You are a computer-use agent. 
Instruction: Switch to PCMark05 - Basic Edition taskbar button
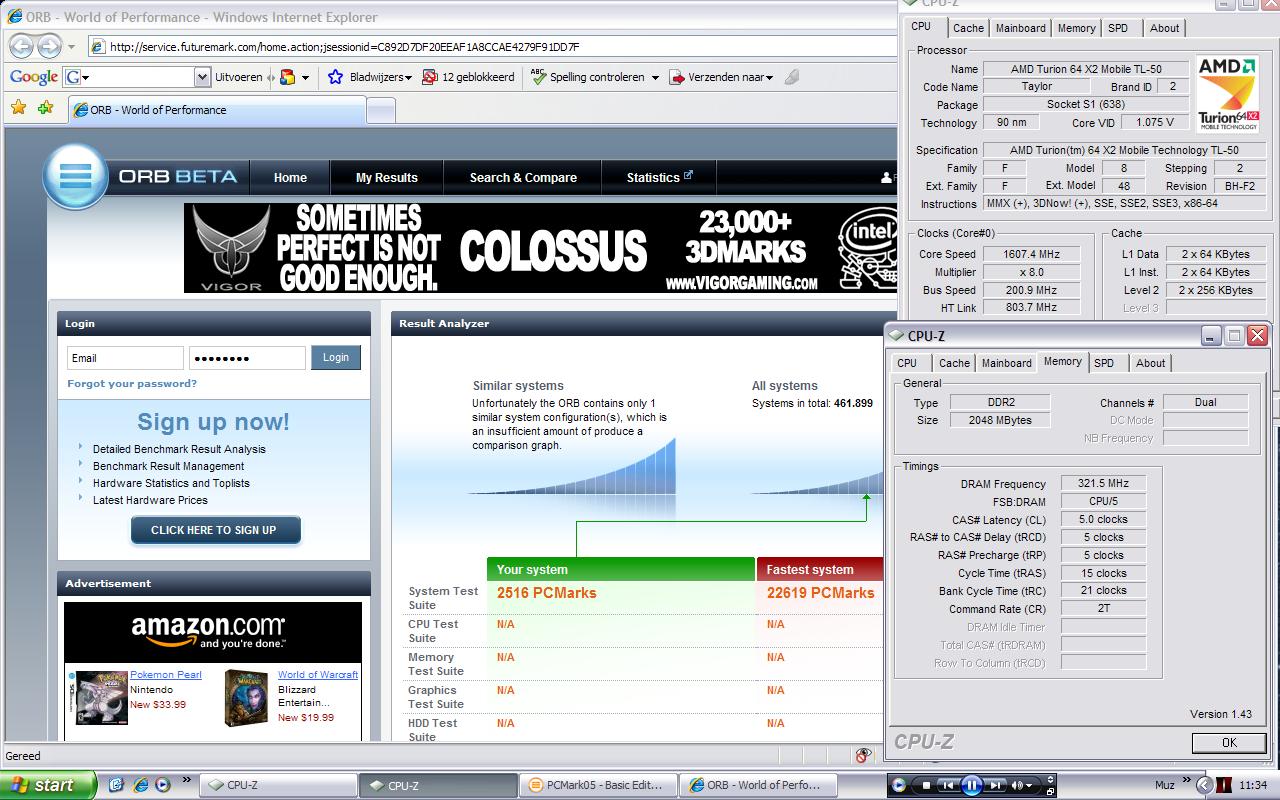(600, 785)
